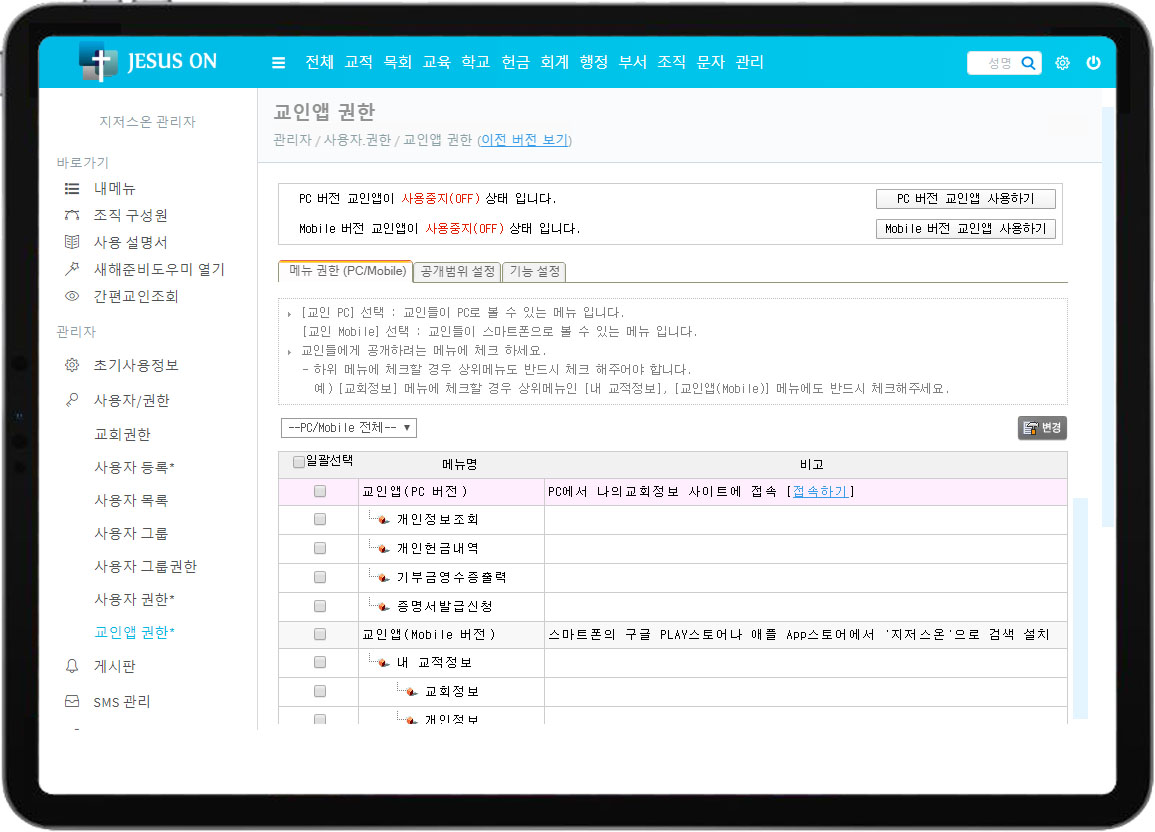Viewport: 1155px width, 832px height.
Task: Check the 개인정보조회 row checkbox
Action: click(x=320, y=520)
